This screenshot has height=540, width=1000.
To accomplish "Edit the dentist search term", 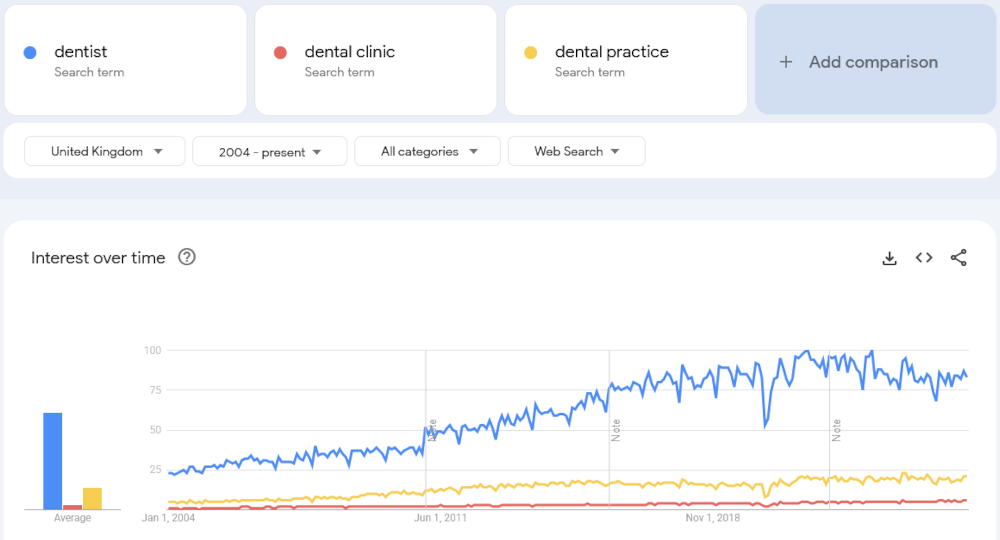I will (81, 52).
